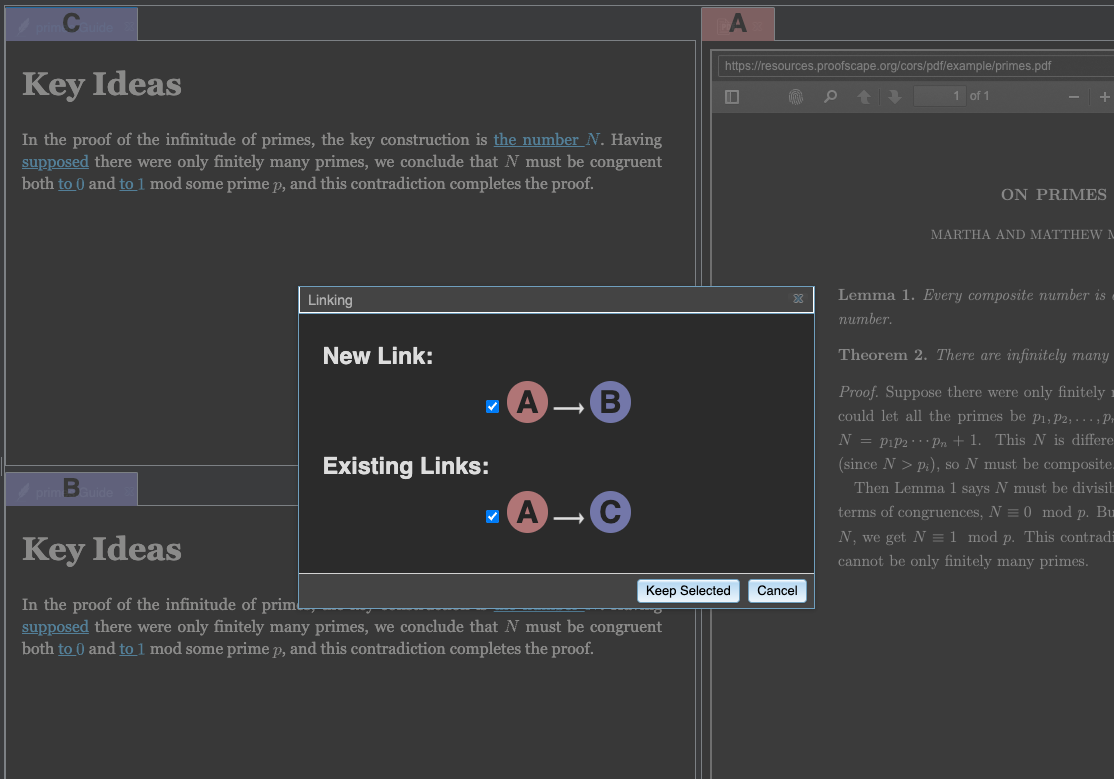The height and width of the screenshot is (779, 1114).
Task: Click circle A in the Existing Links row
Action: pyautogui.click(x=527, y=512)
